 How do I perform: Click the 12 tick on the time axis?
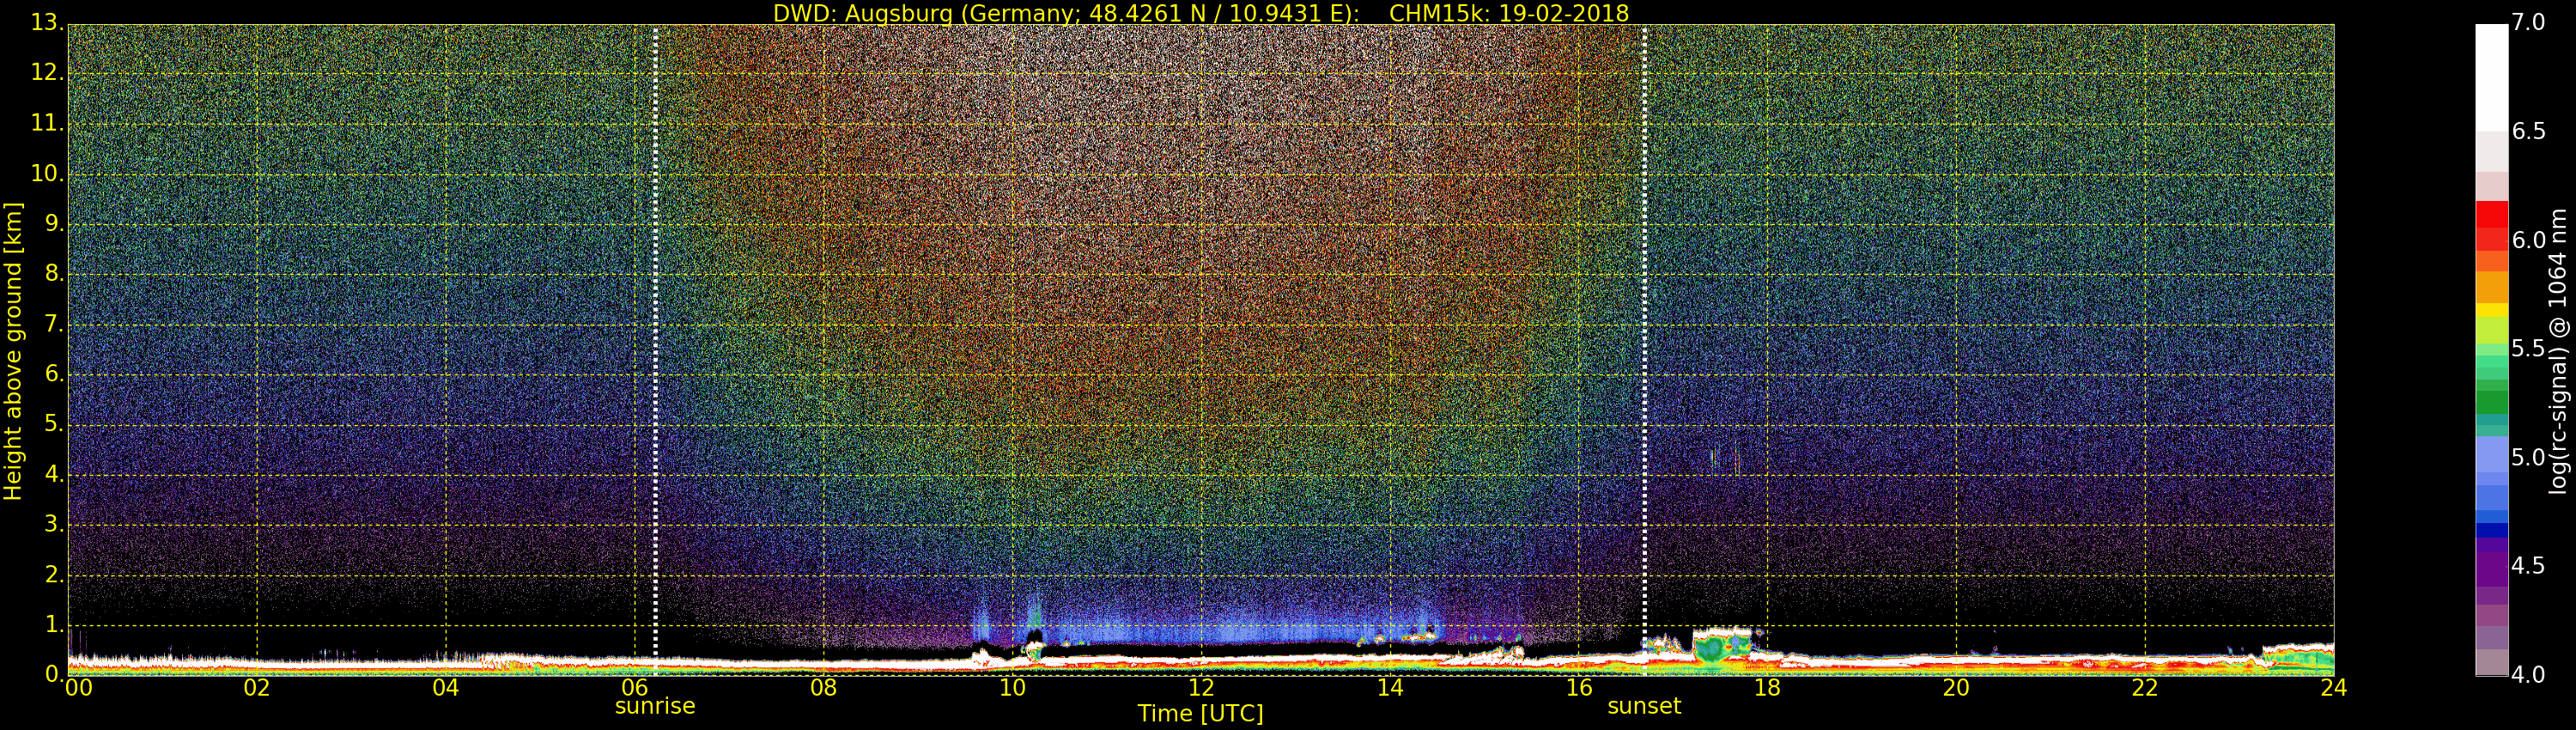coord(1200,688)
